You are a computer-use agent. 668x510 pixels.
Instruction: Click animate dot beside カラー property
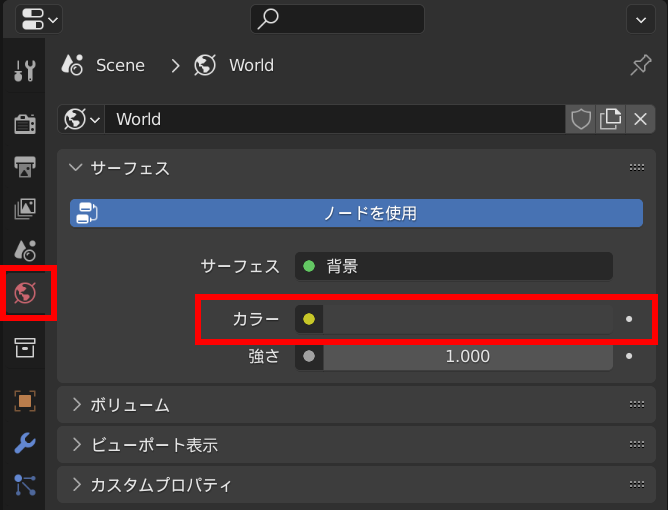pos(629,319)
